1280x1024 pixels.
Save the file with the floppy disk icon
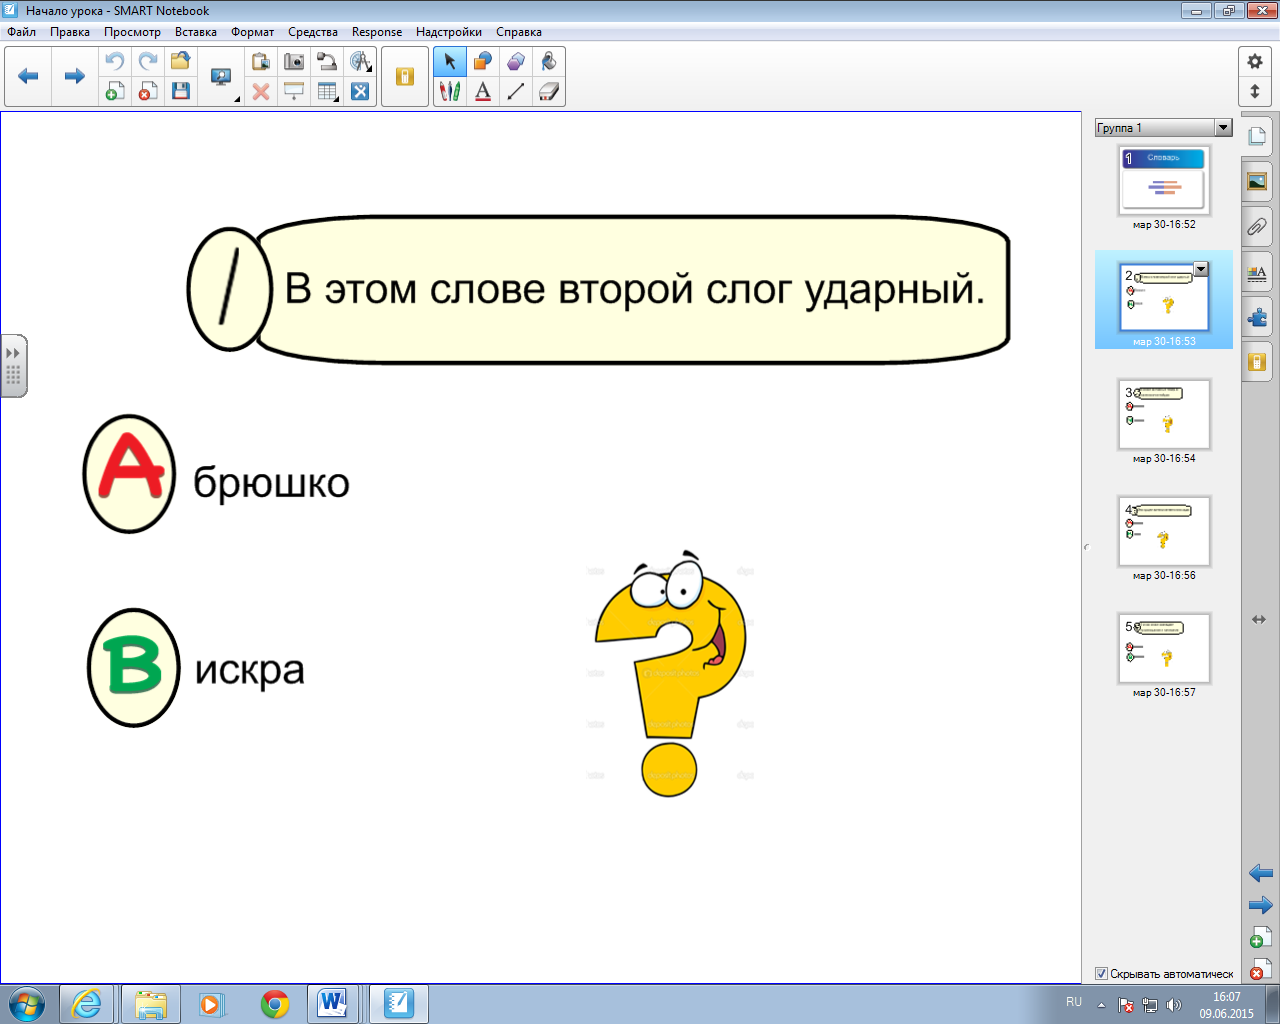click(x=180, y=92)
